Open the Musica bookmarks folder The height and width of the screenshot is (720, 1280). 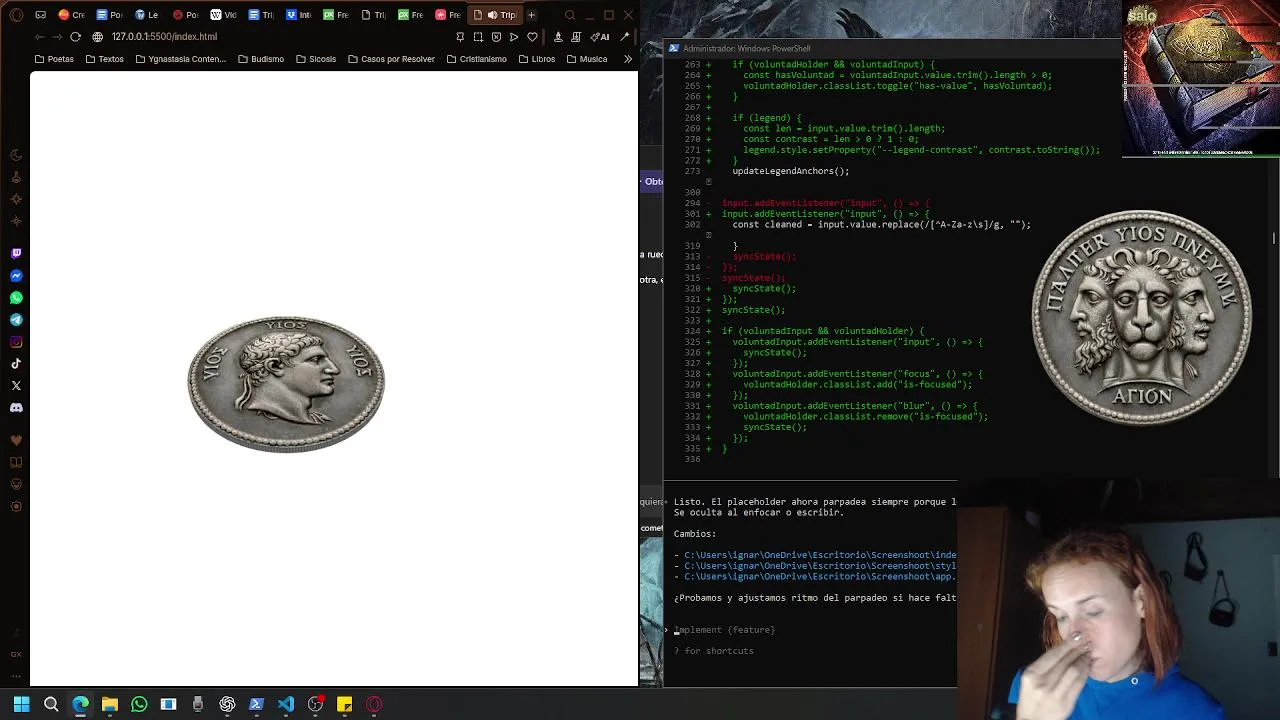(586, 59)
